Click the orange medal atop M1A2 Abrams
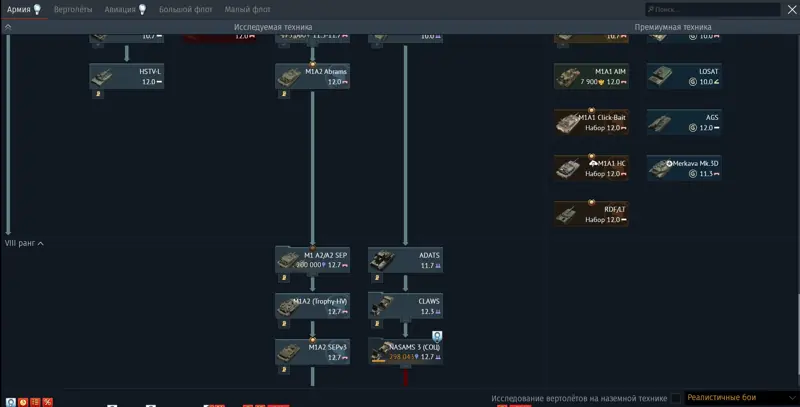Image resolution: width=800 pixels, height=407 pixels. (312, 64)
